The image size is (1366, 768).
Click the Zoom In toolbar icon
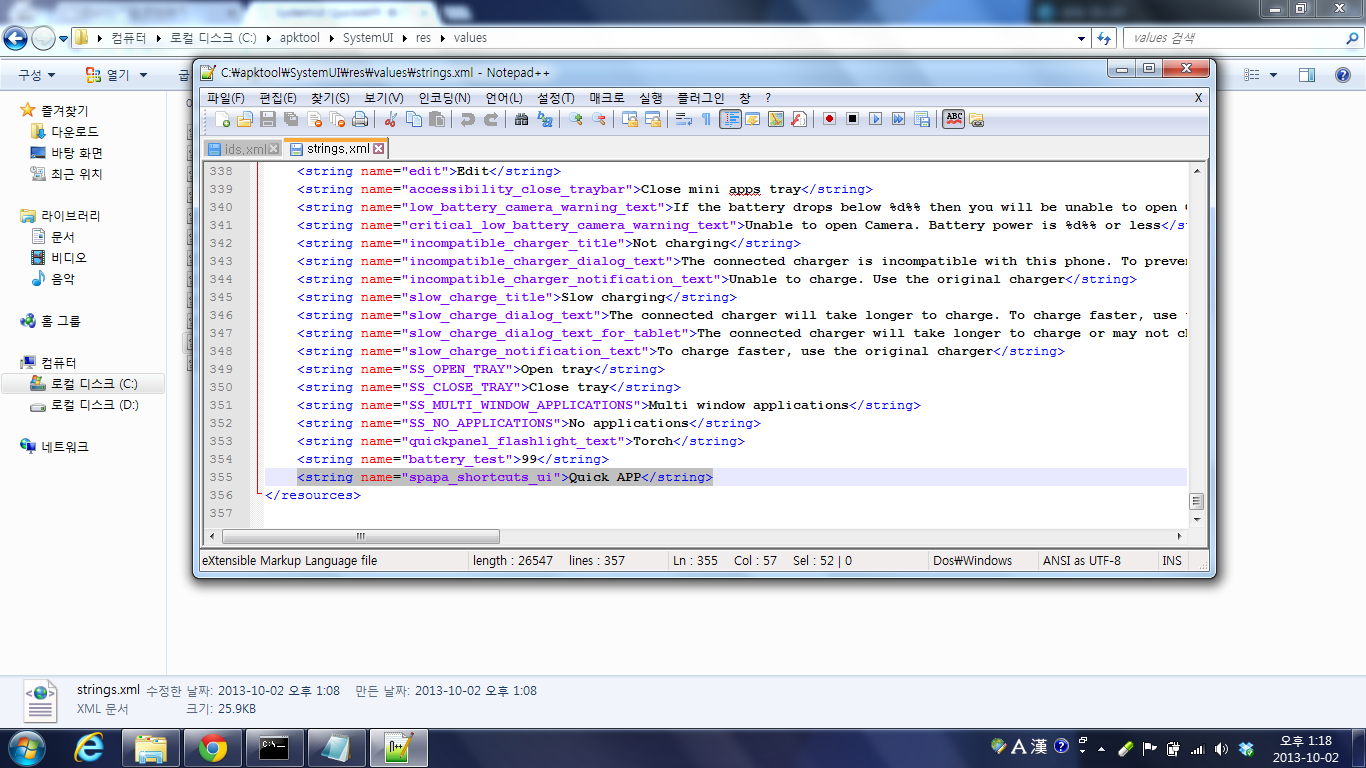click(x=576, y=119)
